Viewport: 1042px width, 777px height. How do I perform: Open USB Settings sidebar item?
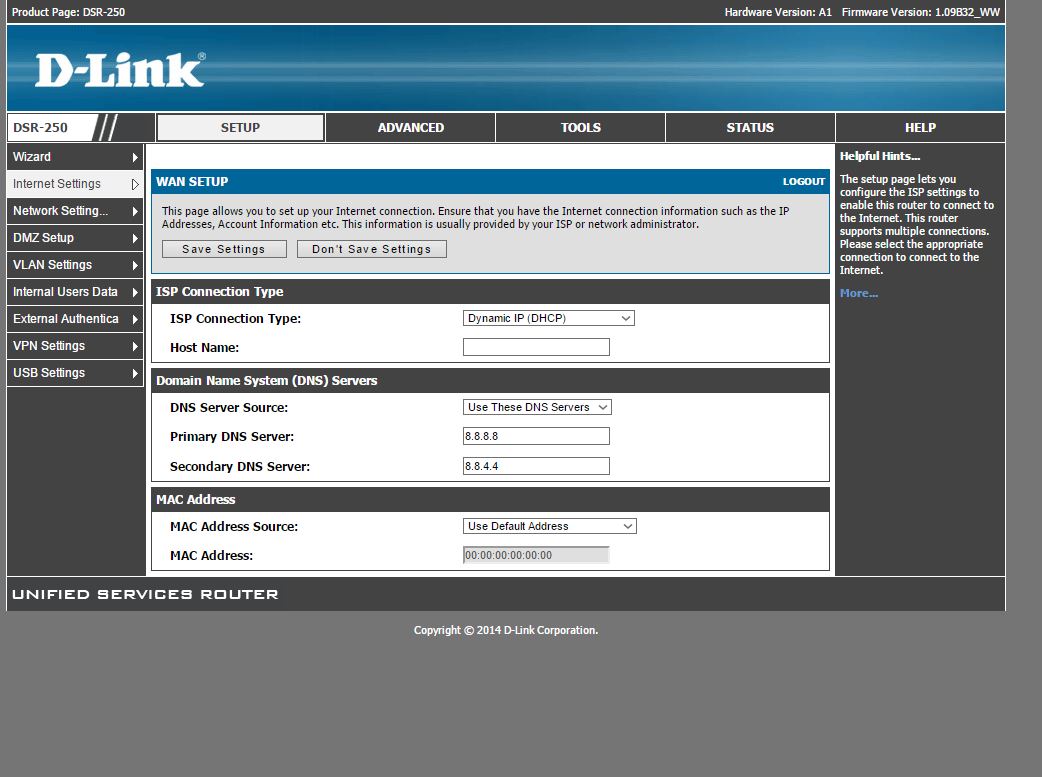[x=75, y=373]
